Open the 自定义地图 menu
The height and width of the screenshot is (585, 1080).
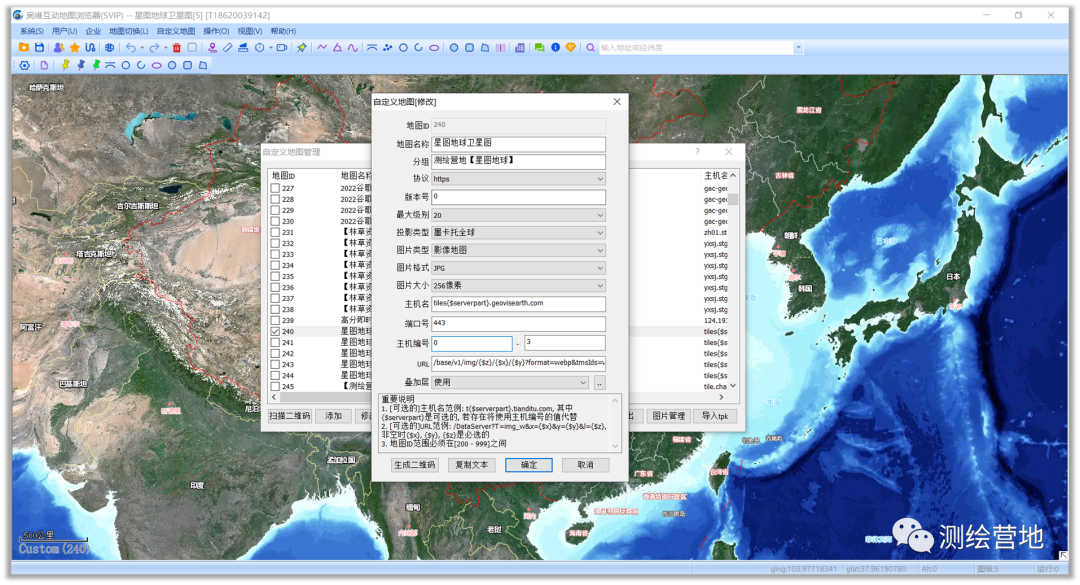pos(176,31)
